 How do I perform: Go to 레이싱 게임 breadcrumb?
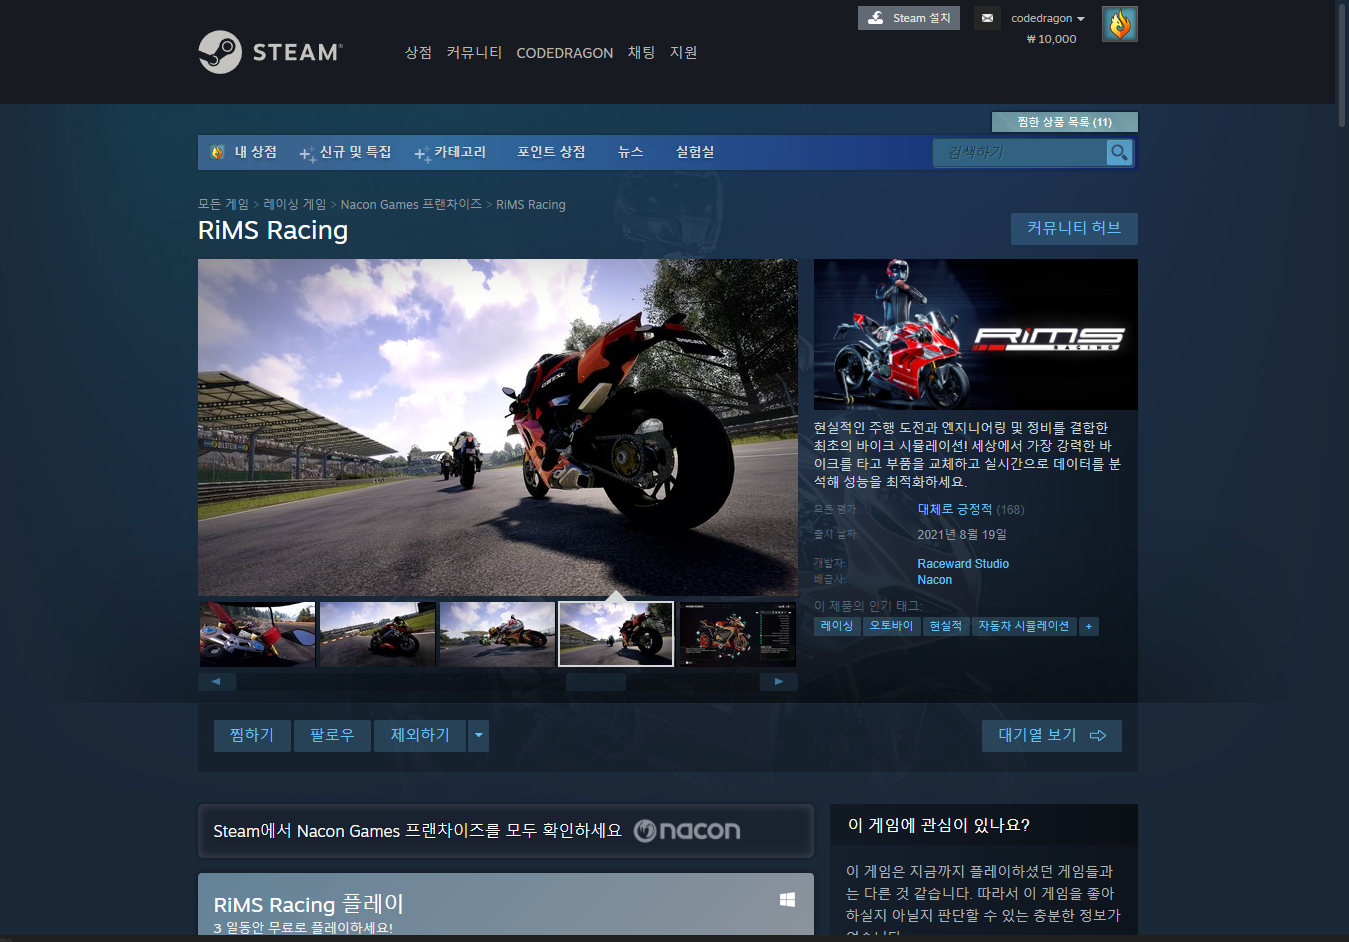(x=295, y=204)
